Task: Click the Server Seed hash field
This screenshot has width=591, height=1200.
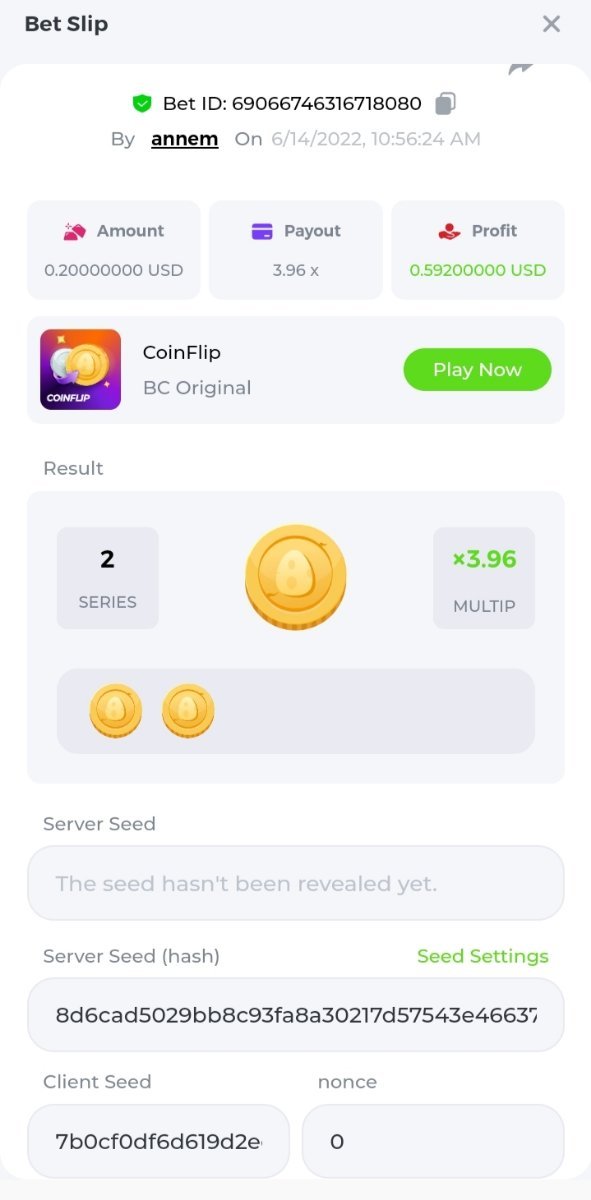Action: (296, 1015)
